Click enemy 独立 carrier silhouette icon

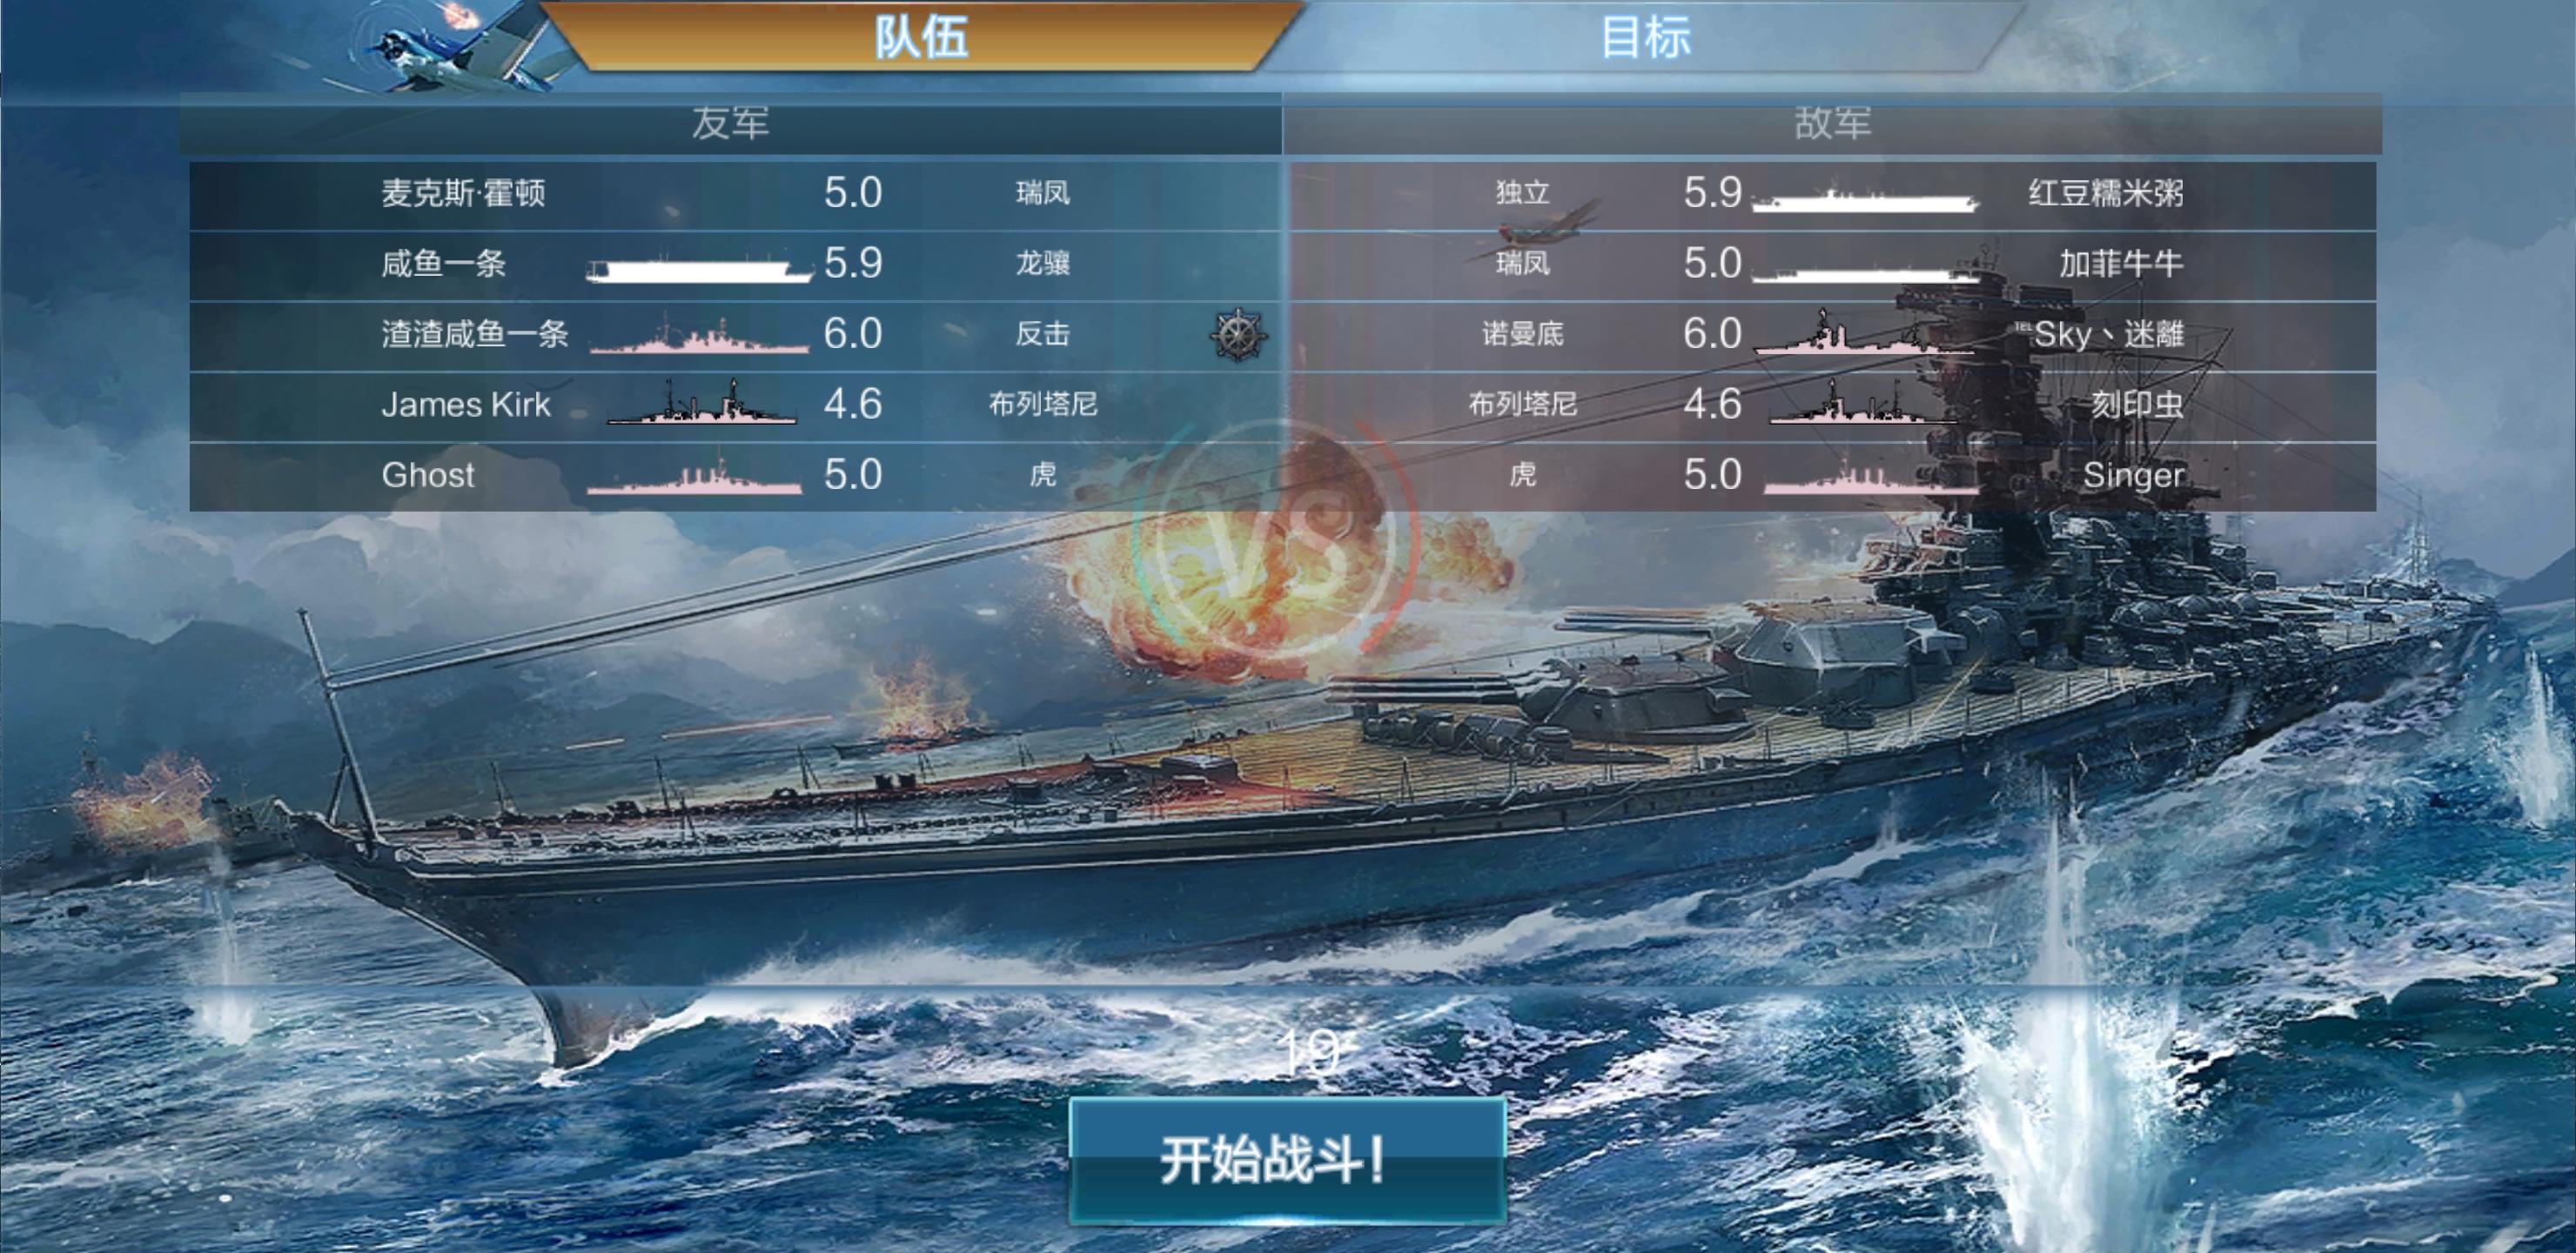pos(1865,198)
